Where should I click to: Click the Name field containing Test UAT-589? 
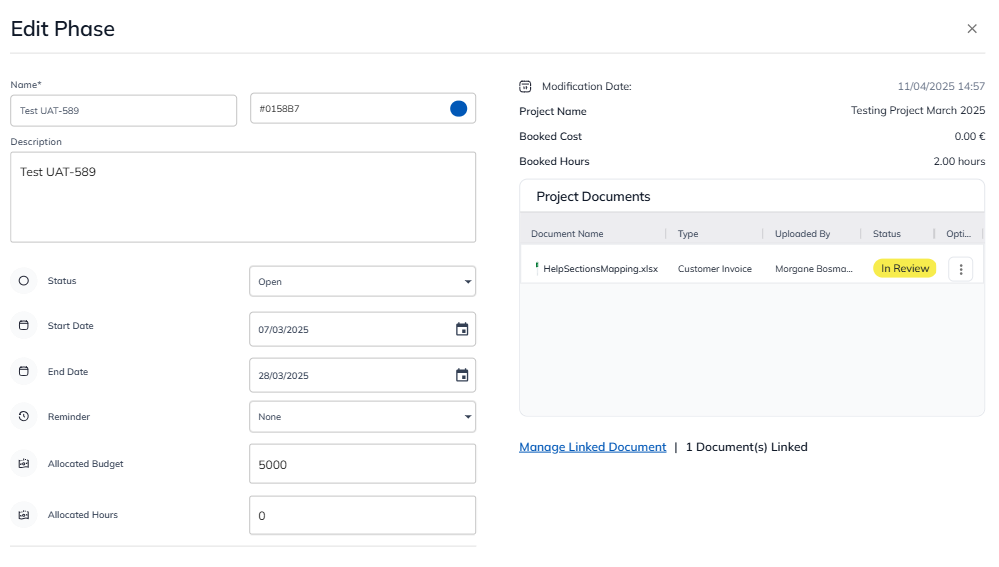123,110
